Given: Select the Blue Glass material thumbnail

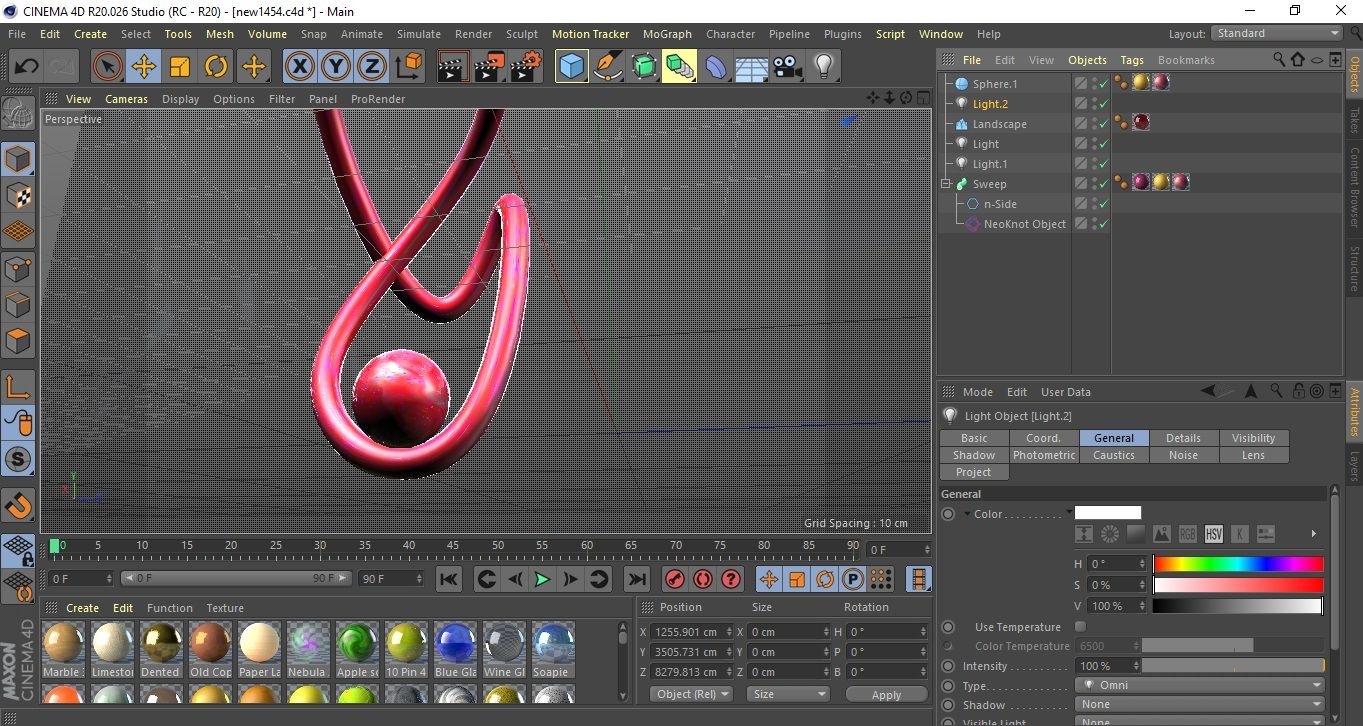Looking at the screenshot, I should pos(454,642).
